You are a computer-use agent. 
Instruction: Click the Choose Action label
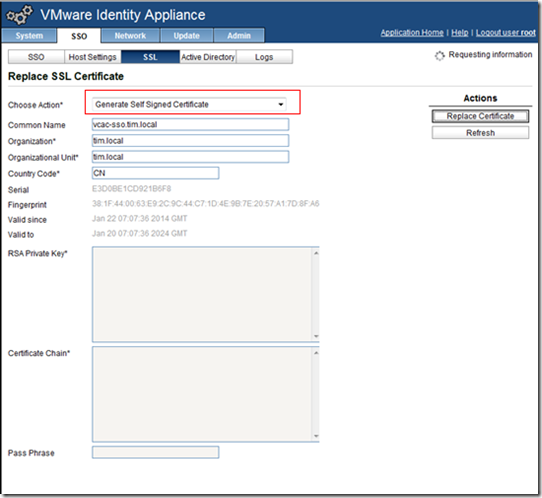click(35, 105)
